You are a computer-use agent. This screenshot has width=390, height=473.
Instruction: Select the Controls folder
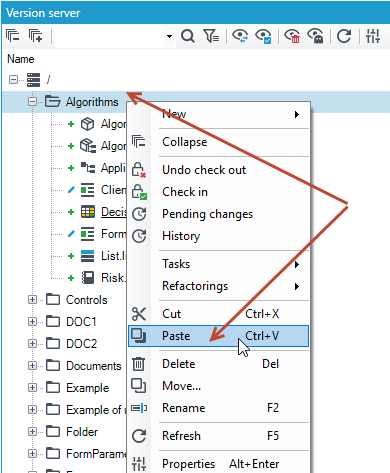coord(86,300)
